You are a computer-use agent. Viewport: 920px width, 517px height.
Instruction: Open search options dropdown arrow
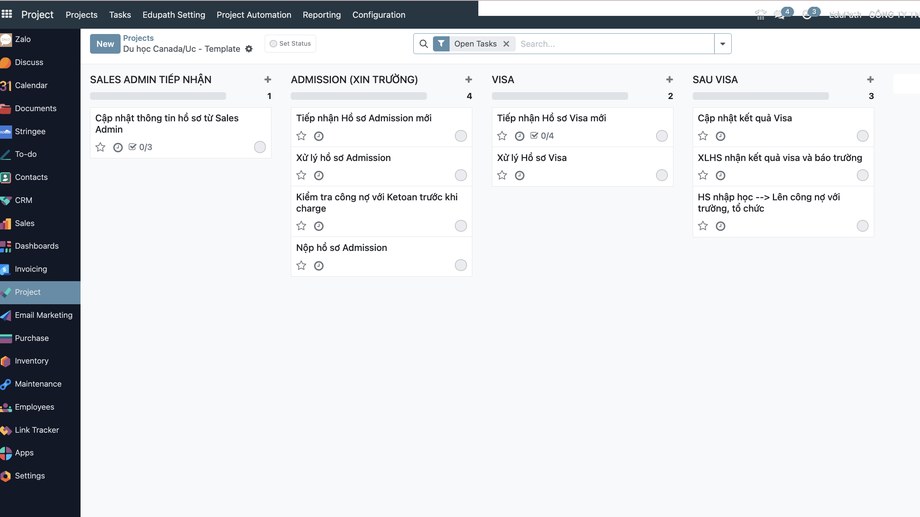click(722, 43)
